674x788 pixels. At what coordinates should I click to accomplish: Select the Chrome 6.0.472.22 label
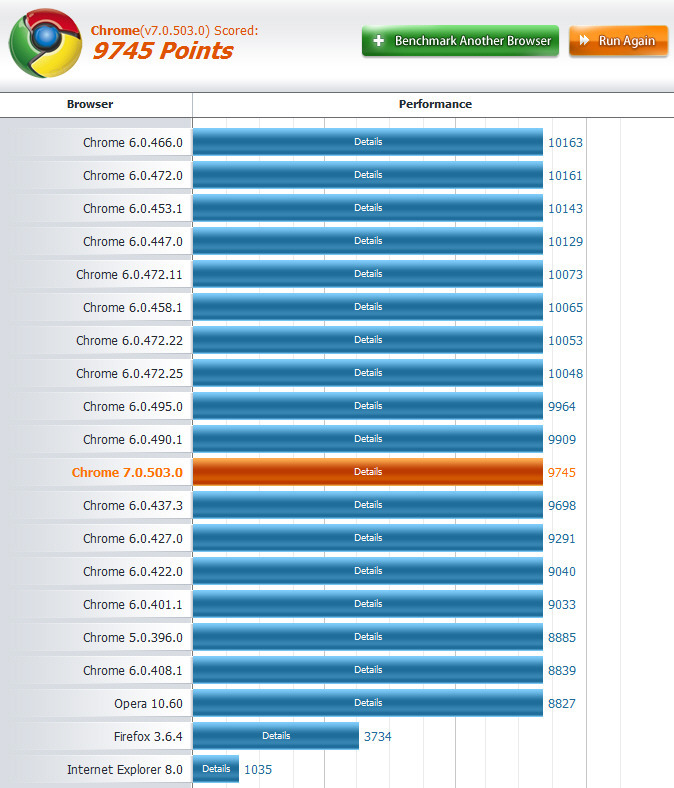tap(129, 341)
